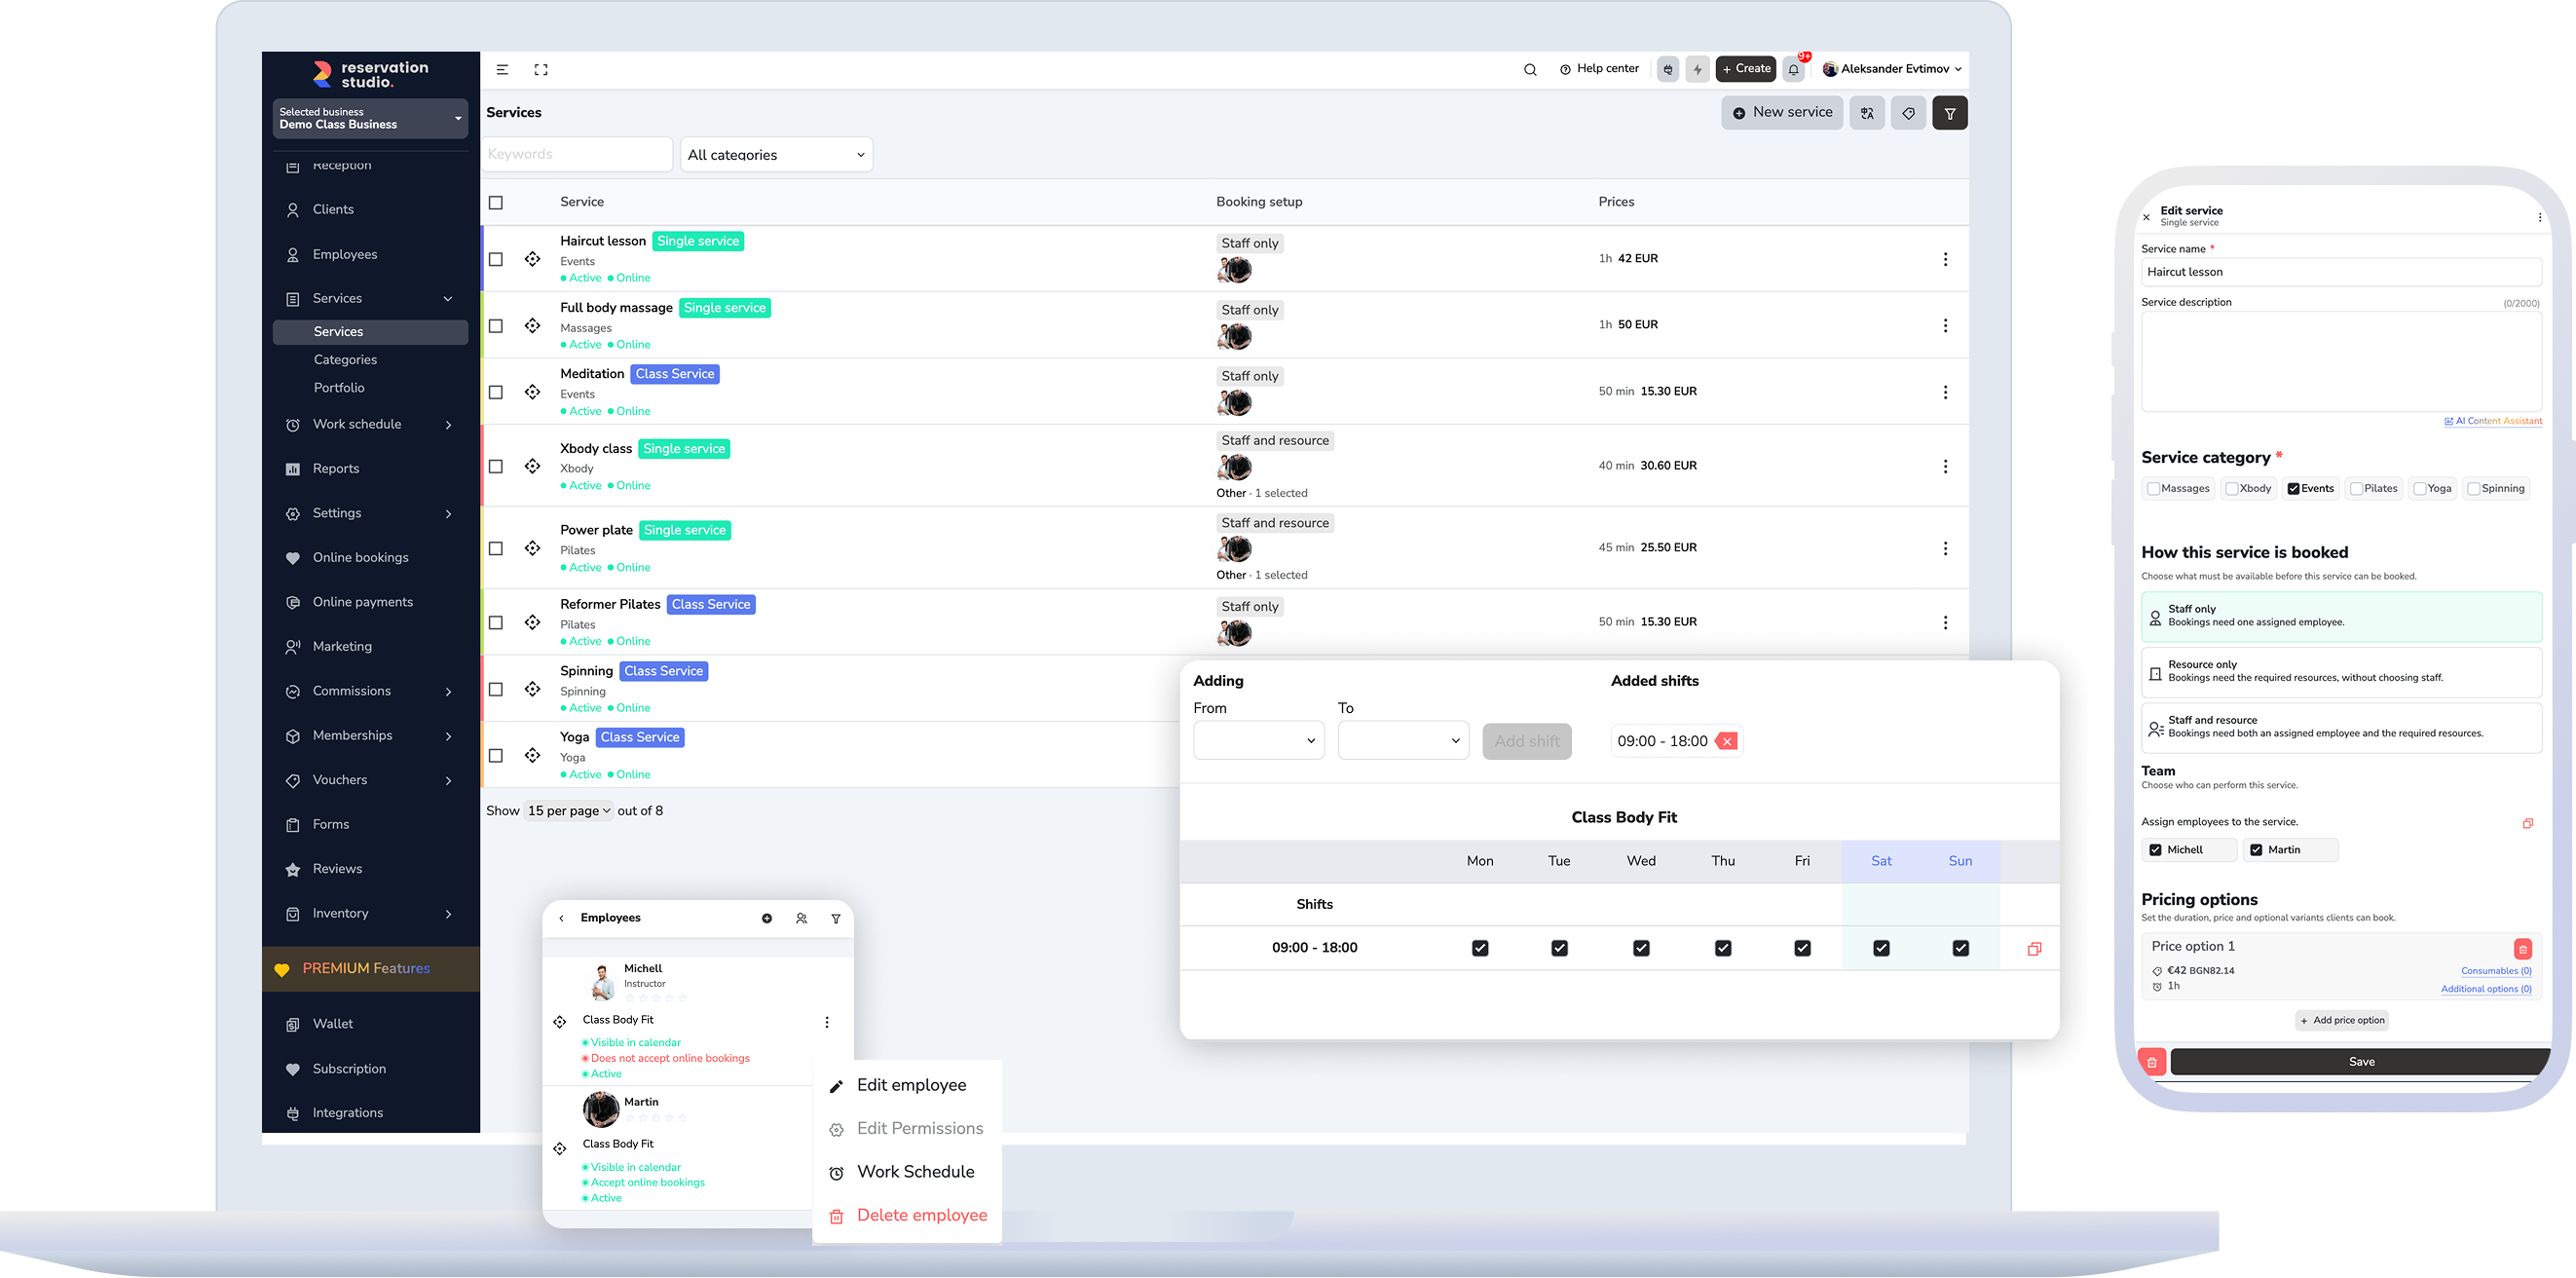Expand Work schedule in the sidebar
The image size is (2576, 1278).
[370, 425]
